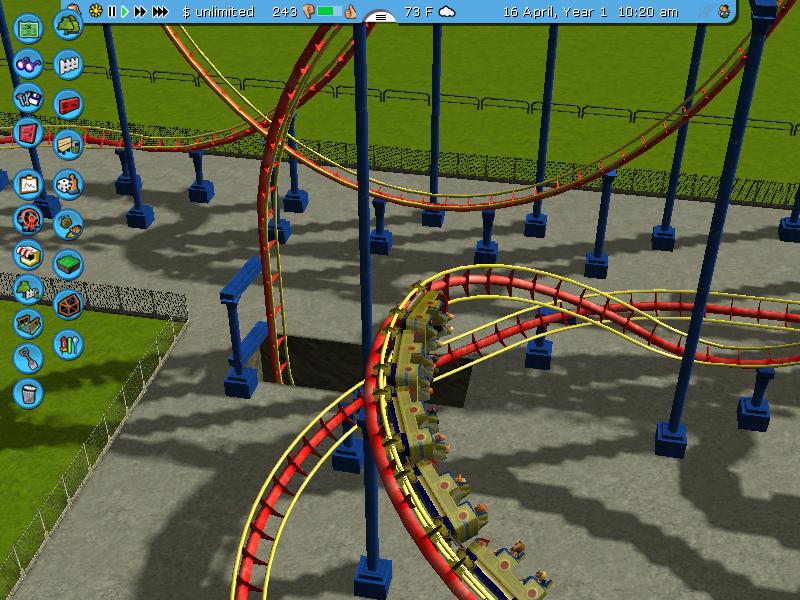Pause the game
Image resolution: width=800 pixels, height=600 pixels.
click(x=112, y=12)
